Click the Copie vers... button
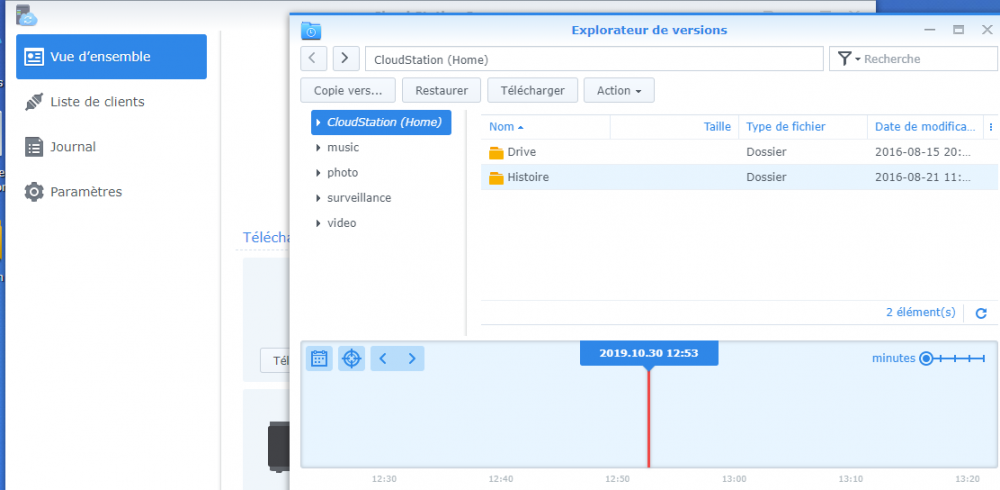This screenshot has width=1000, height=490. (348, 91)
